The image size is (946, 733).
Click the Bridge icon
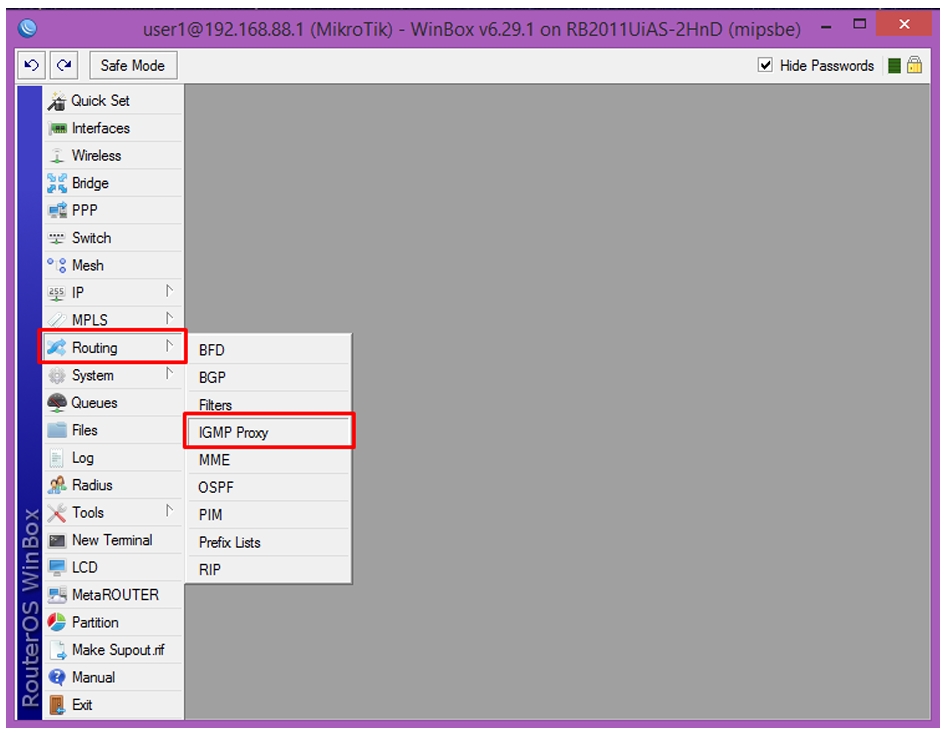(57, 183)
